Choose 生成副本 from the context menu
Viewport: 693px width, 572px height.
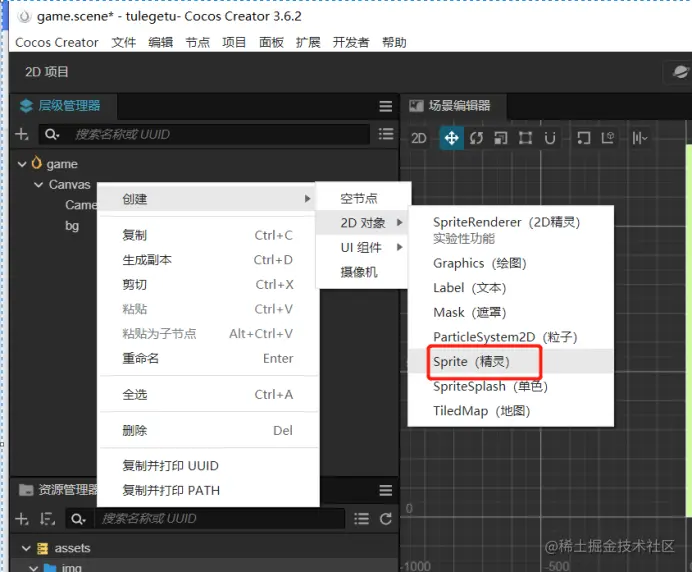pos(207,260)
